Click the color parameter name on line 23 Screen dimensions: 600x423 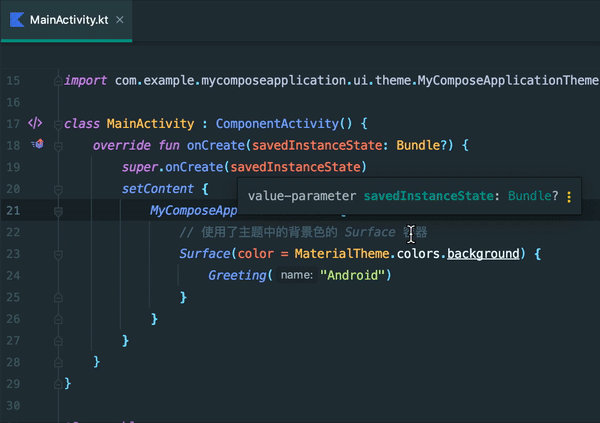tap(256, 254)
